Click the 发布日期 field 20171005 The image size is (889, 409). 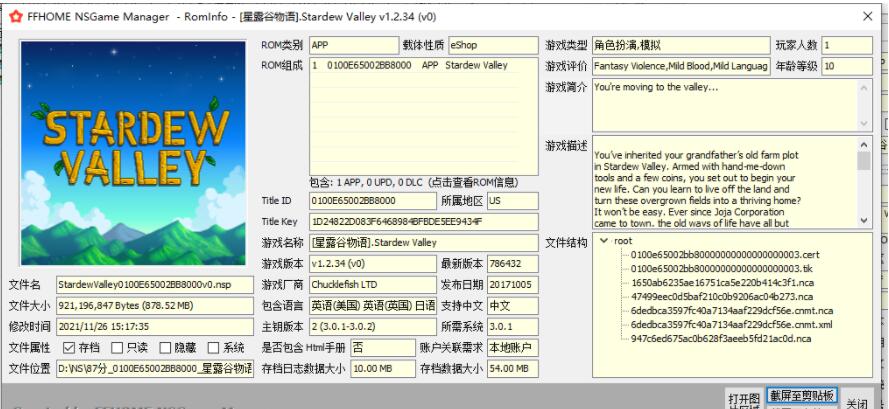[513, 284]
